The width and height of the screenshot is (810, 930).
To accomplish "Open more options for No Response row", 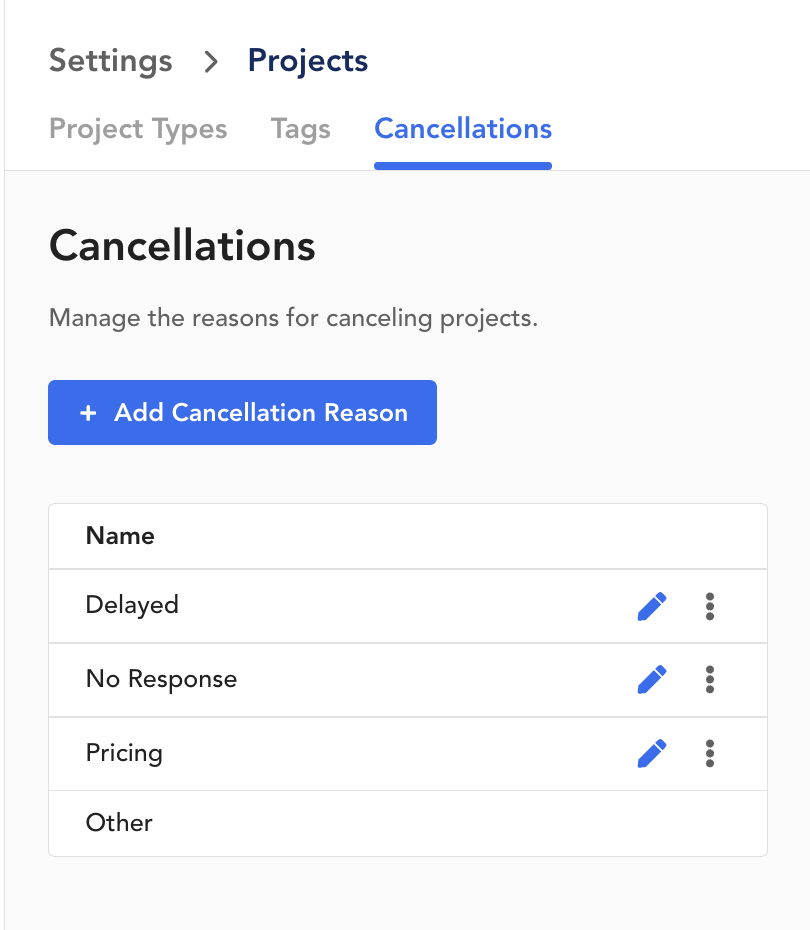I will pyautogui.click(x=710, y=680).
